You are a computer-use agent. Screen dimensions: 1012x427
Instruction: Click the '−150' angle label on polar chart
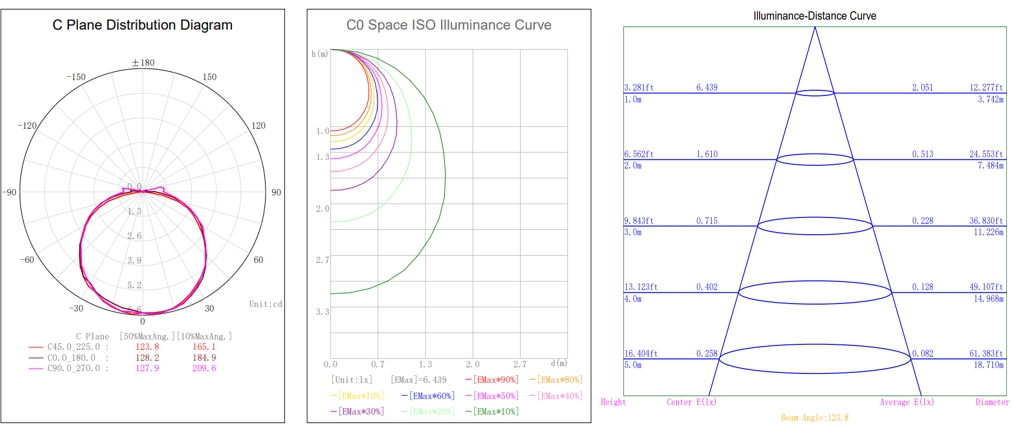[x=76, y=77]
